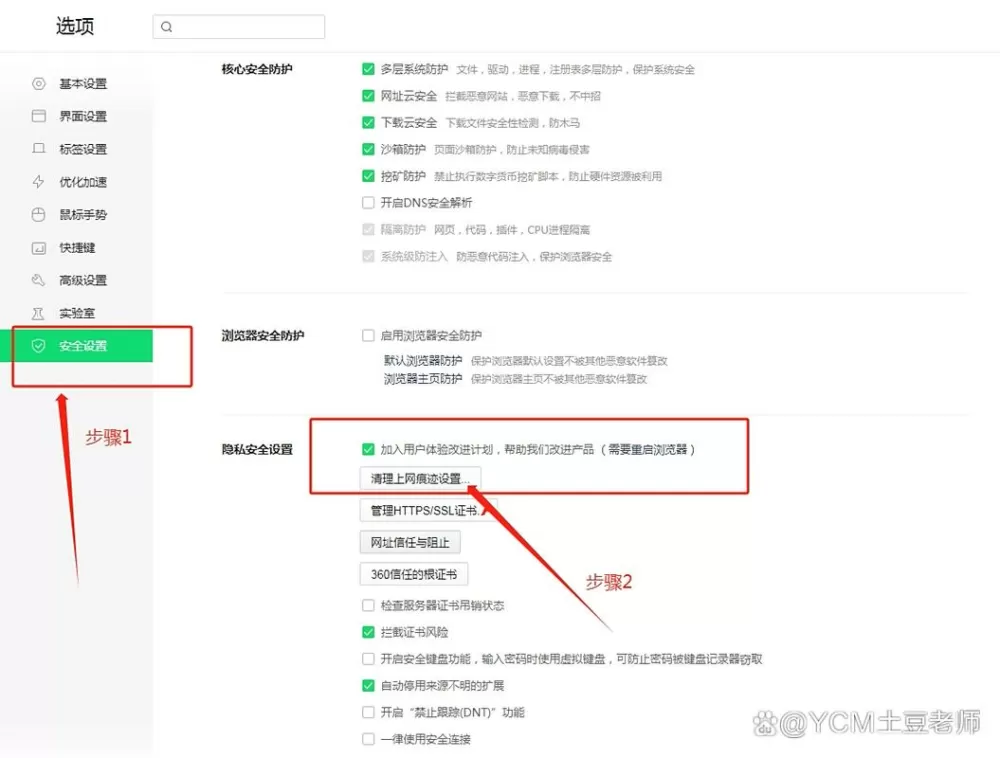Click the 鼠标手势 mouse icon
The height and width of the screenshot is (758, 1000).
[x=39, y=214]
